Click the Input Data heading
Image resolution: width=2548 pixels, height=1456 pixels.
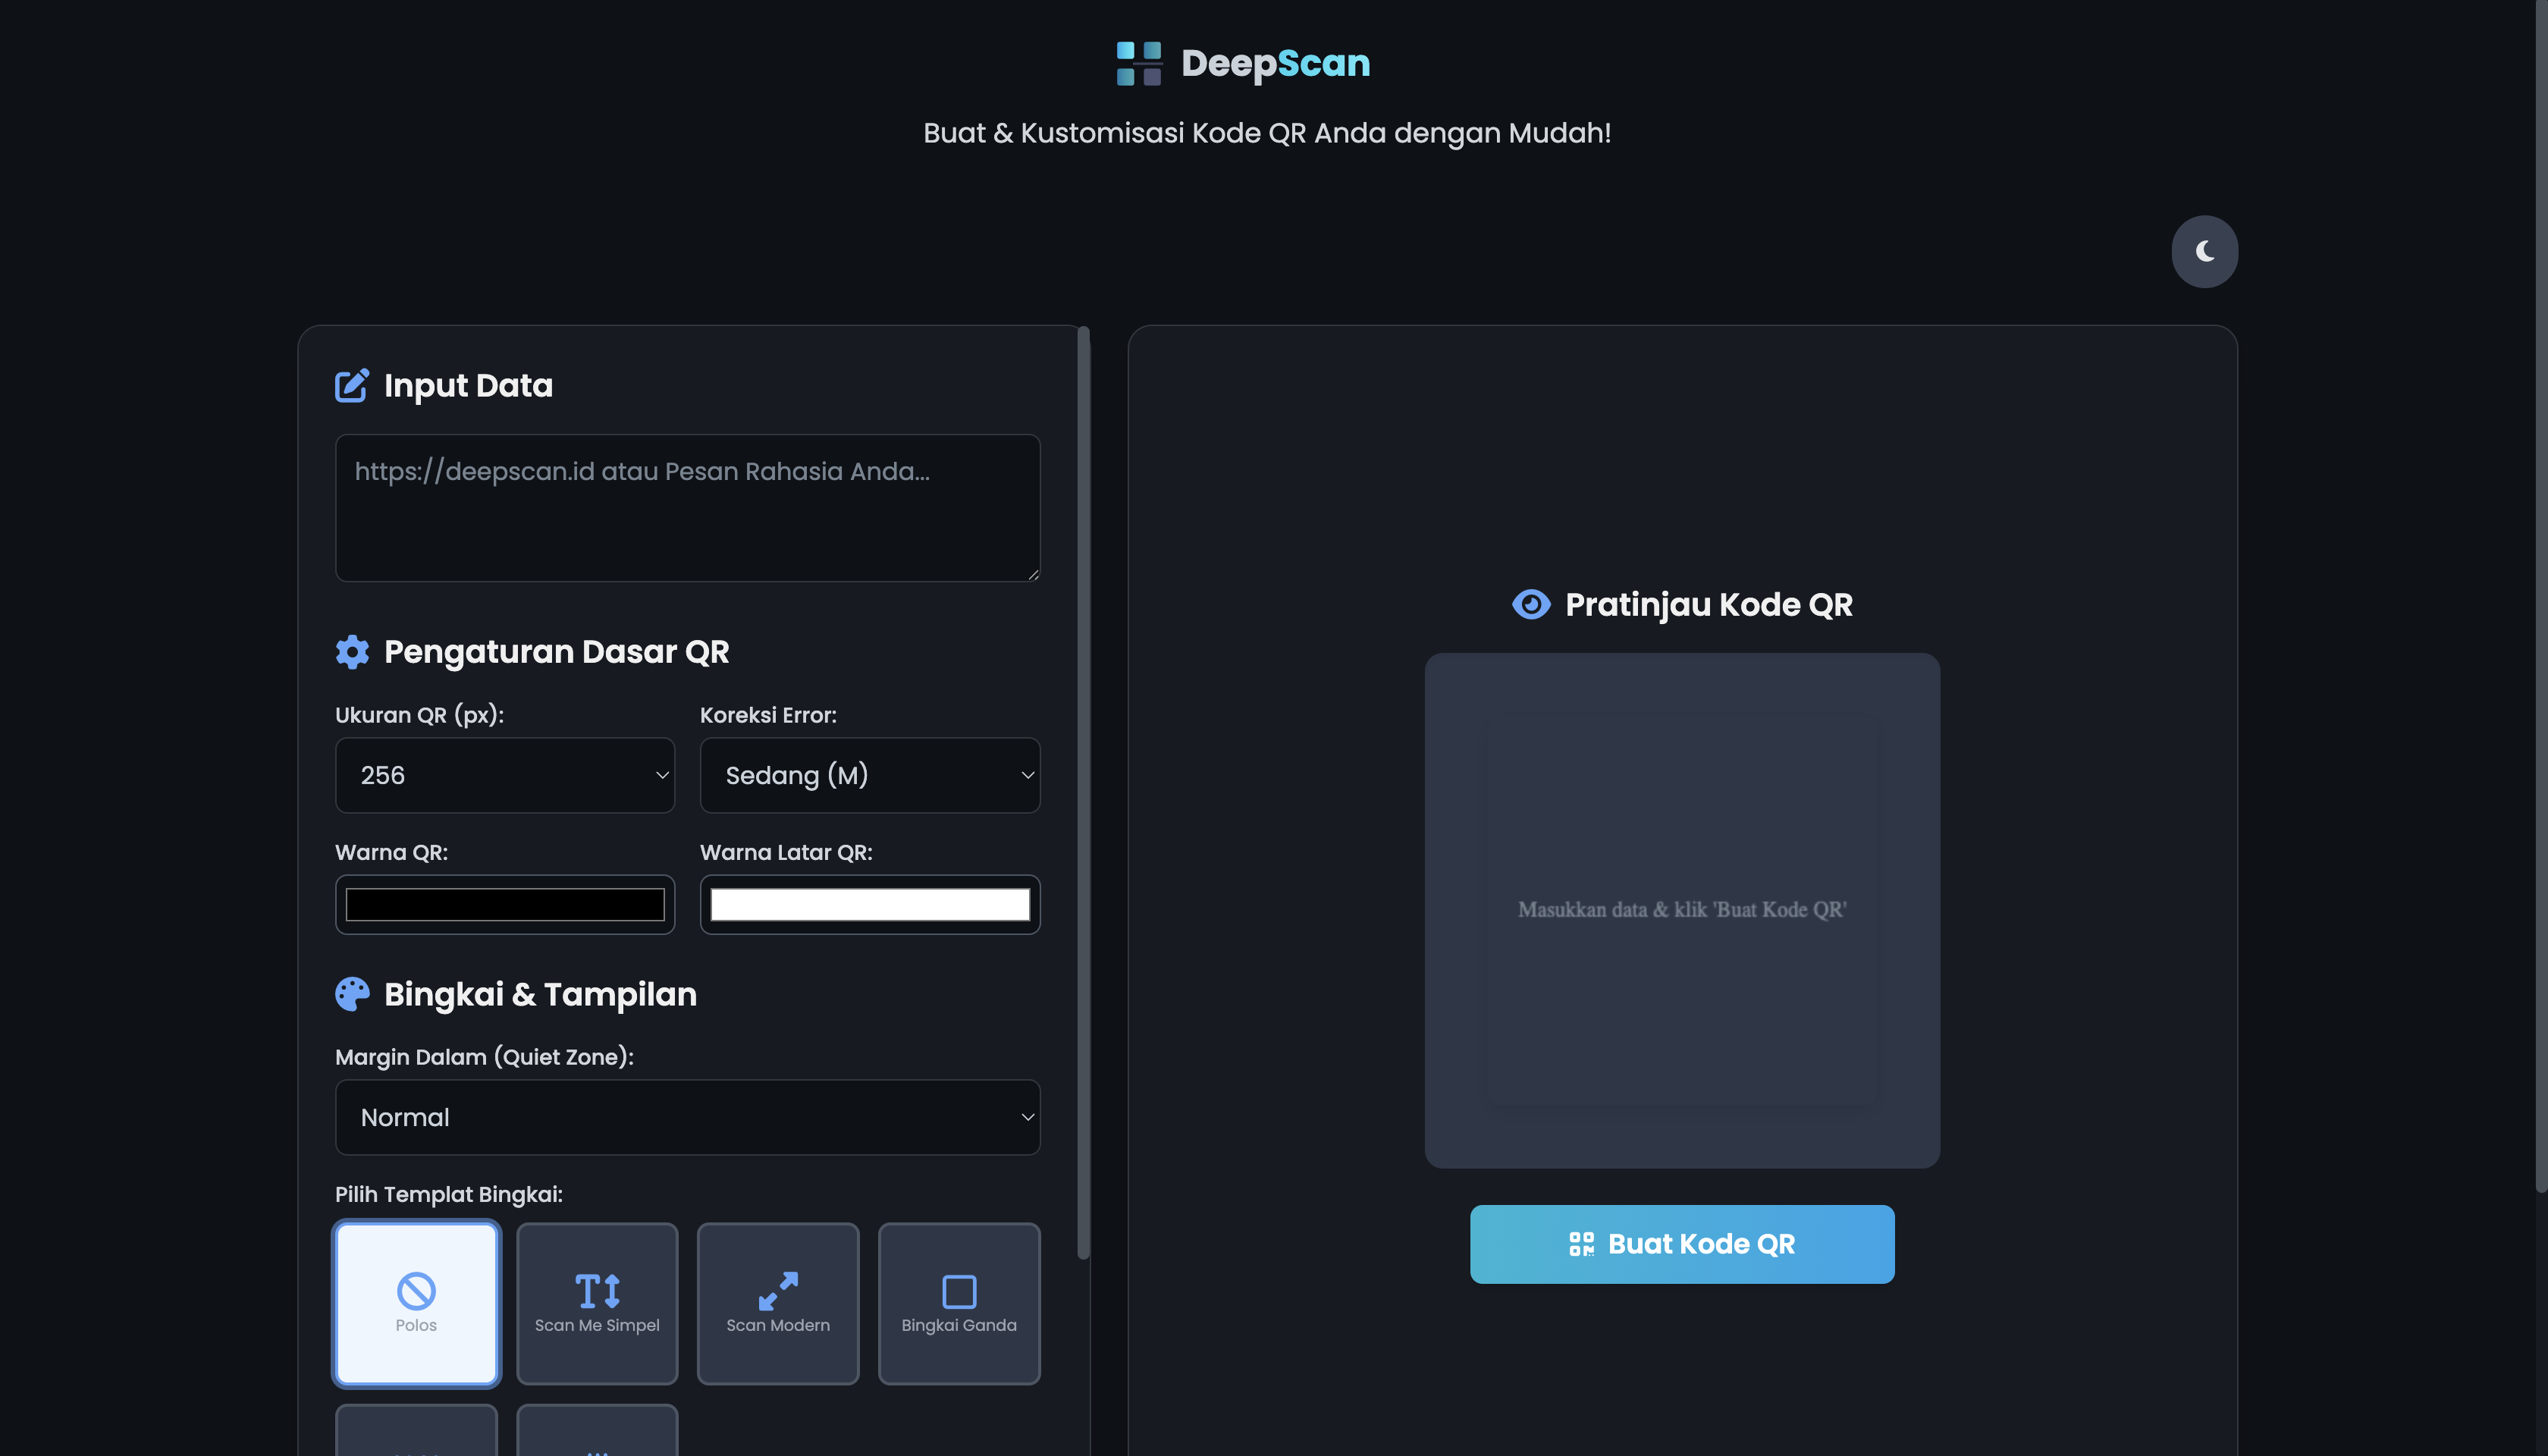point(468,385)
